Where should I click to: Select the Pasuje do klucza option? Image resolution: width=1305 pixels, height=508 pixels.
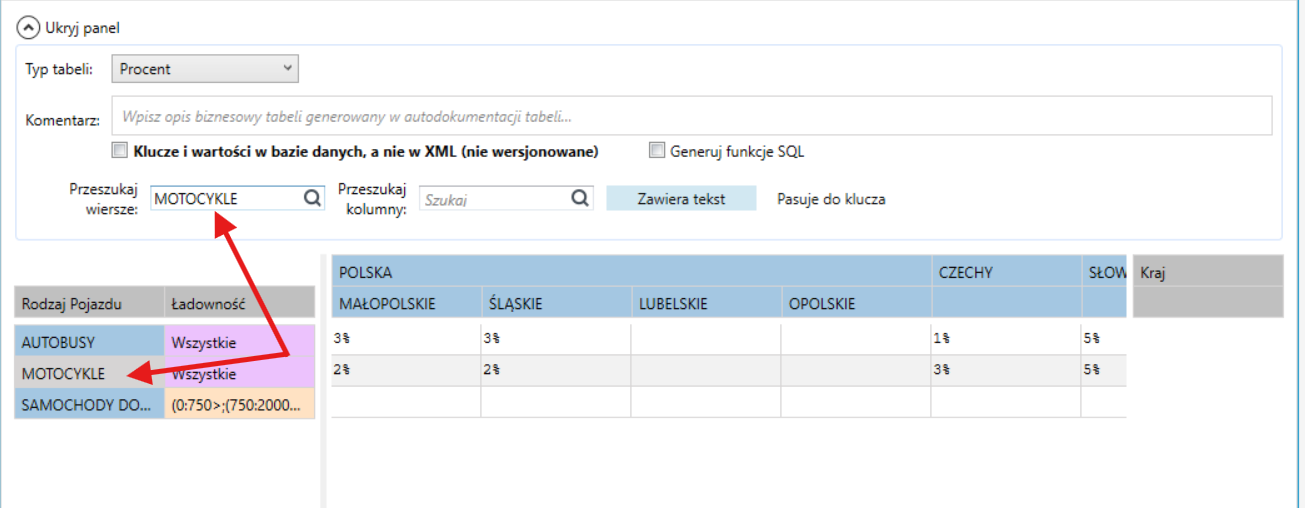click(x=831, y=199)
